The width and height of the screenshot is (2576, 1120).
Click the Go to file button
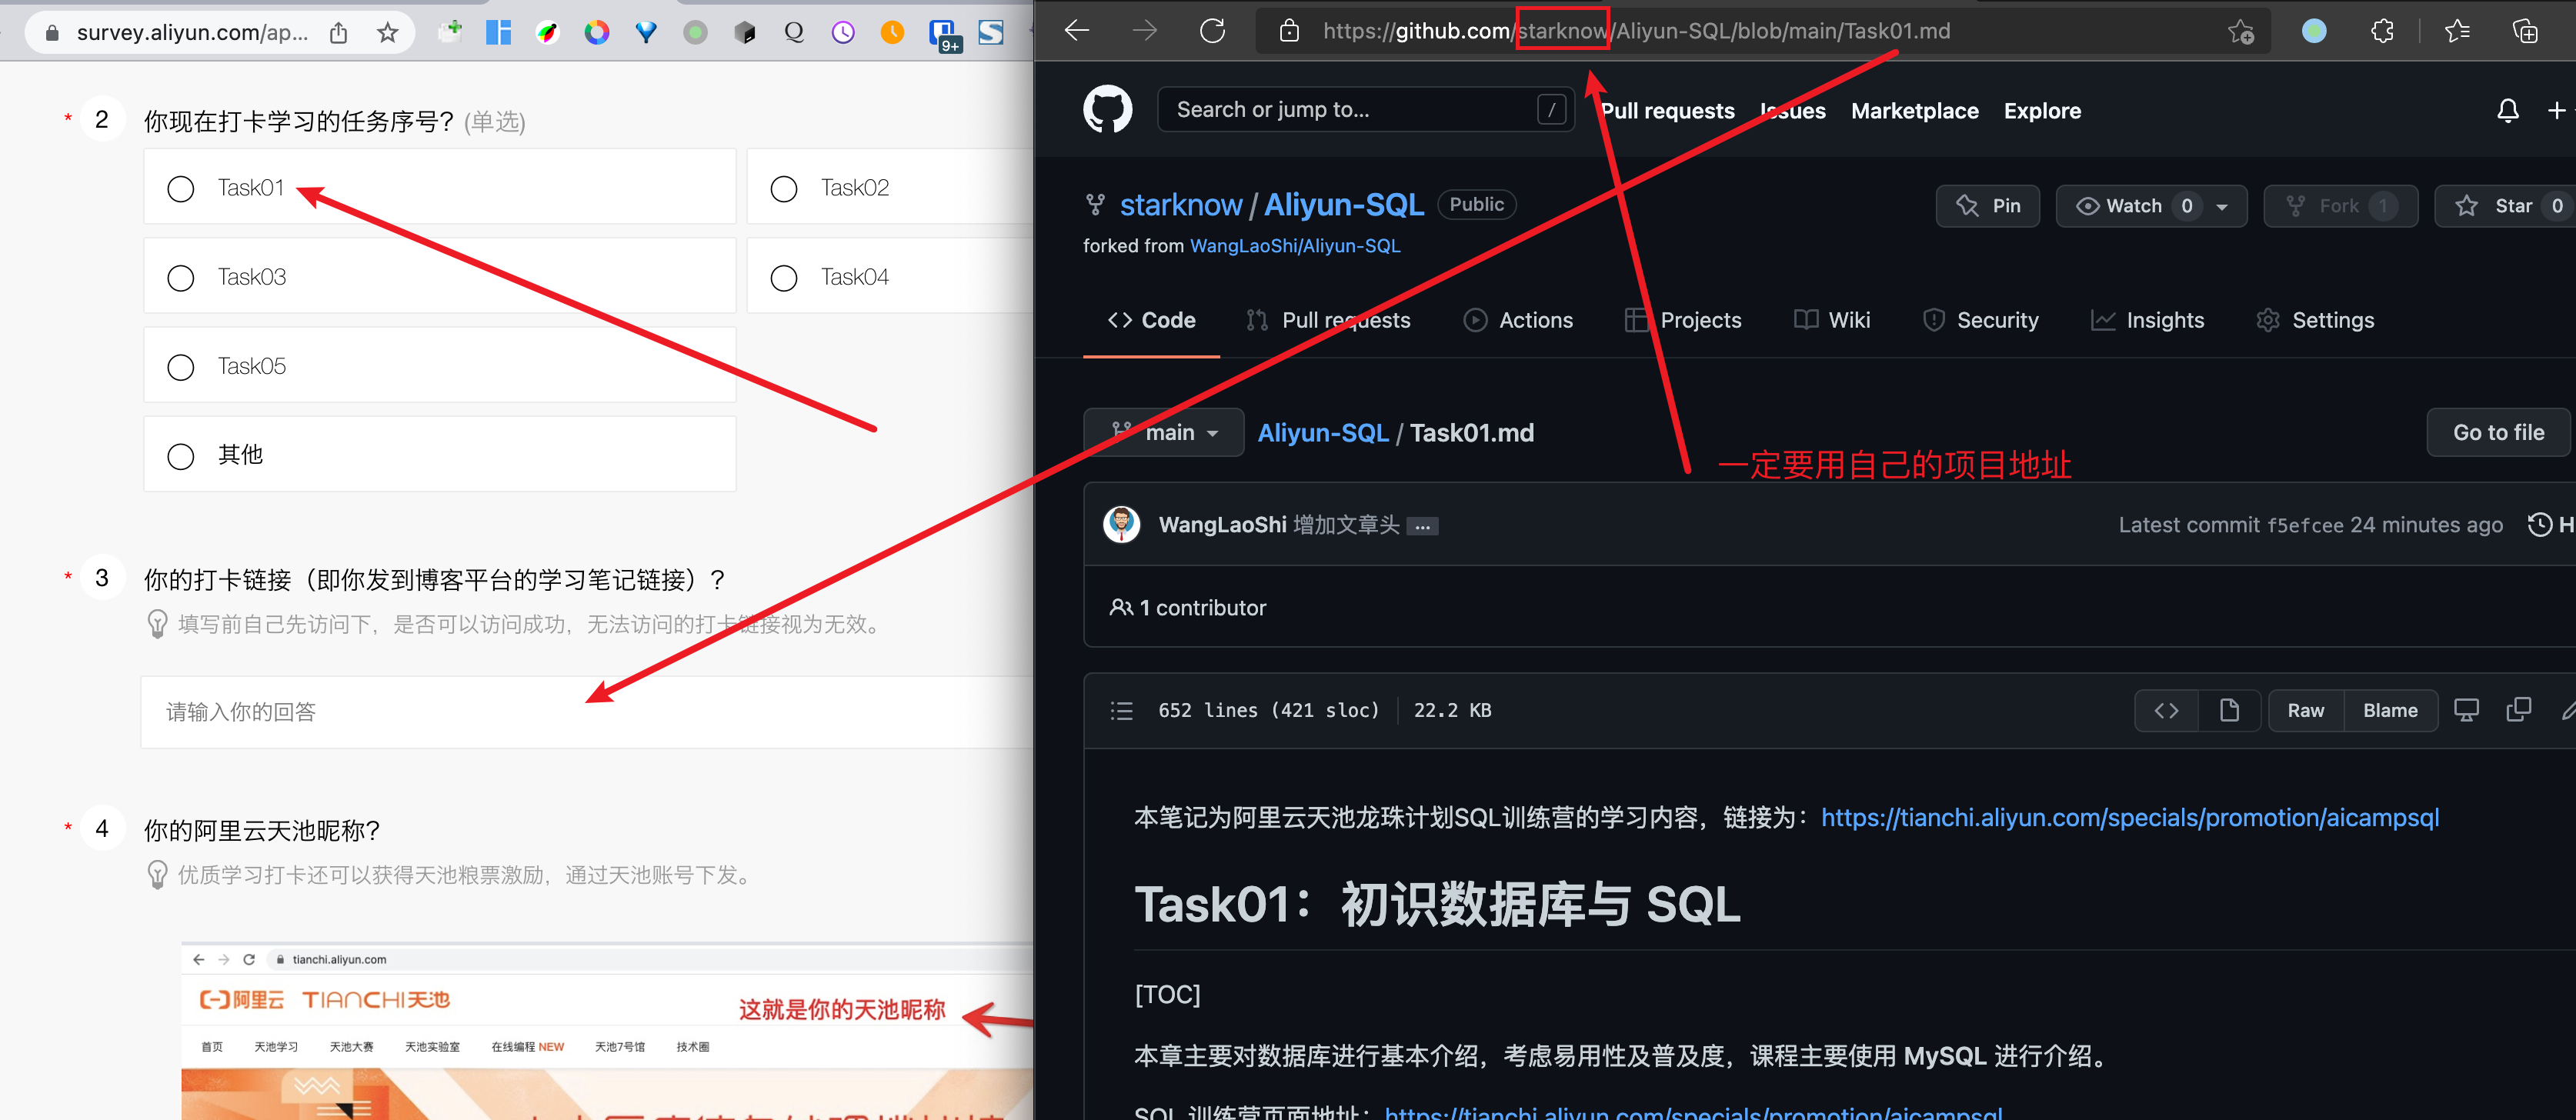pos(2497,433)
